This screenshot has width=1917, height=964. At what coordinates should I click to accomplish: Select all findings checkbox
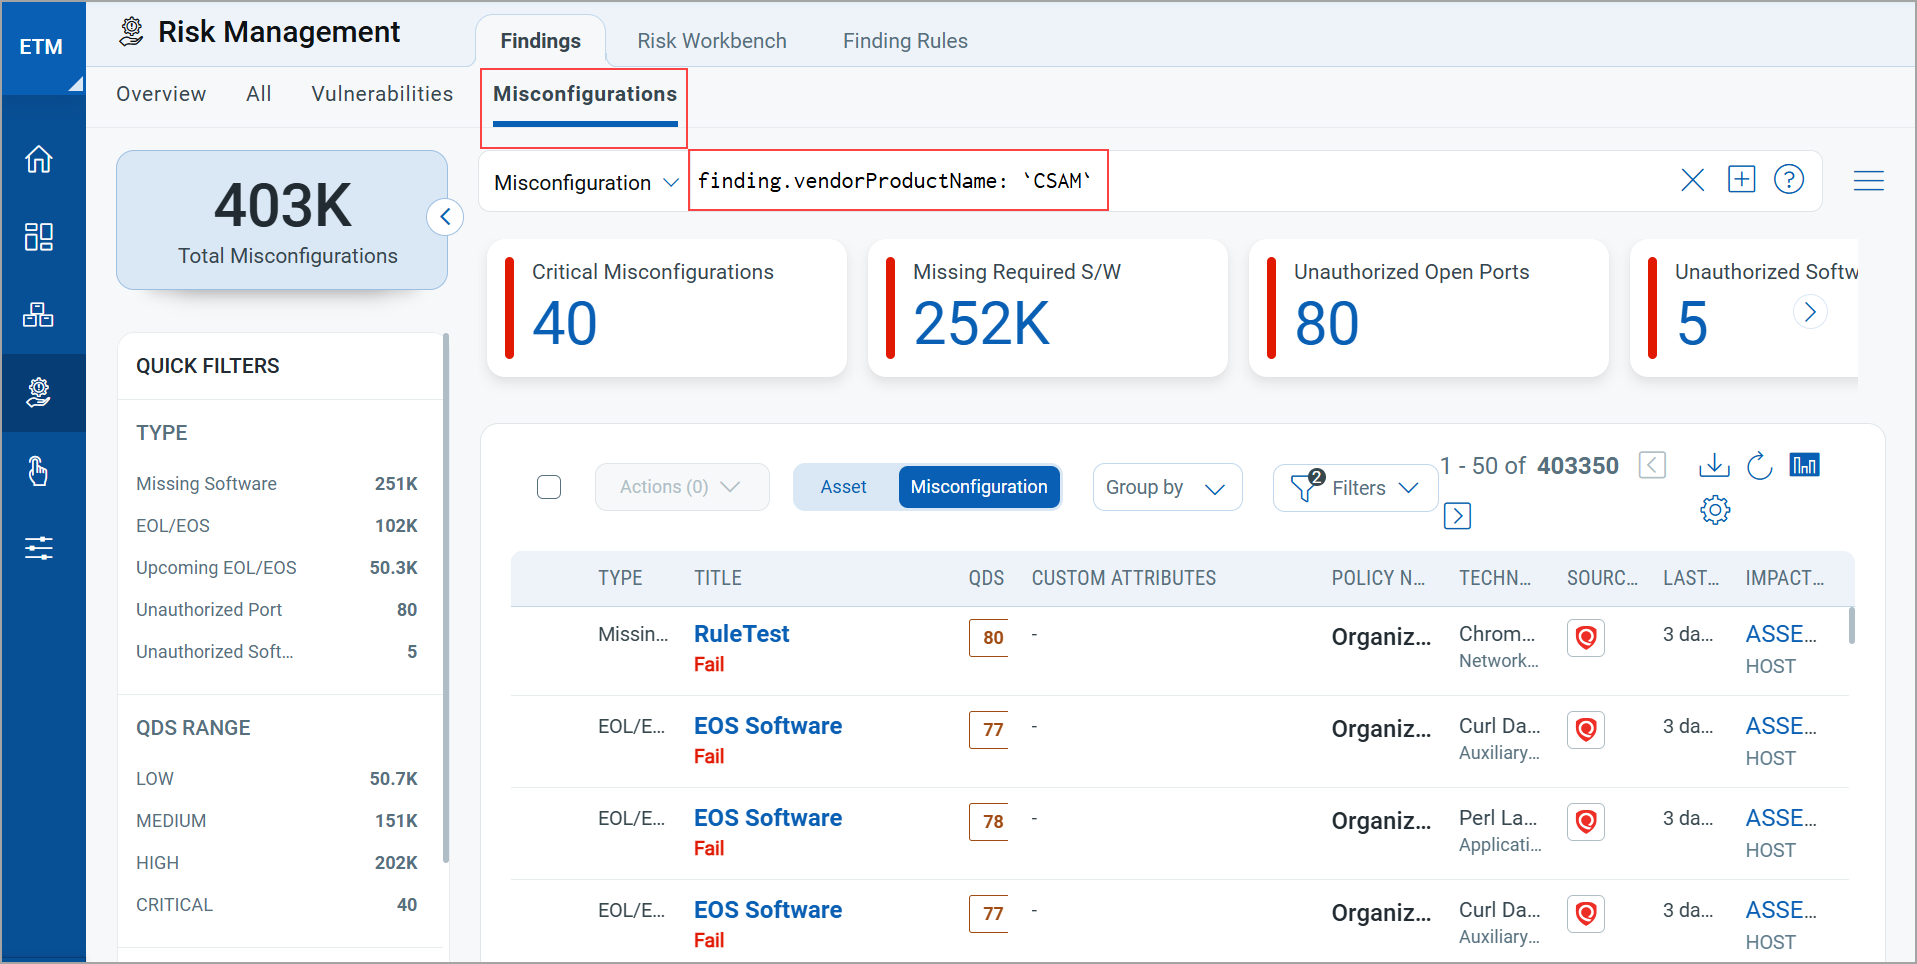point(549,487)
